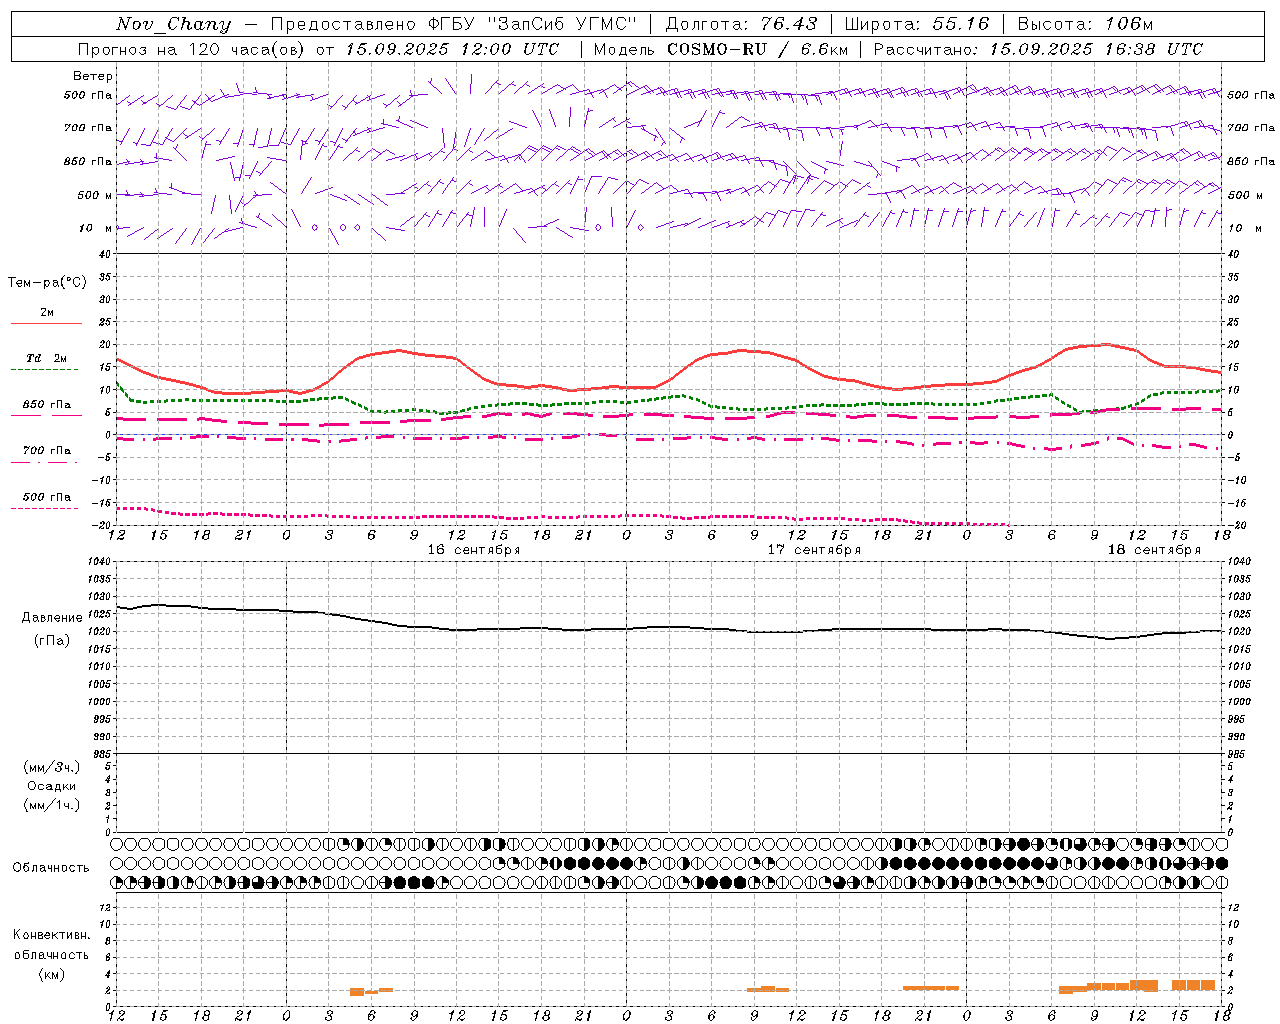Click the Ветер wind panel label
Screen dimensions: 1280x1024
(x=92, y=76)
